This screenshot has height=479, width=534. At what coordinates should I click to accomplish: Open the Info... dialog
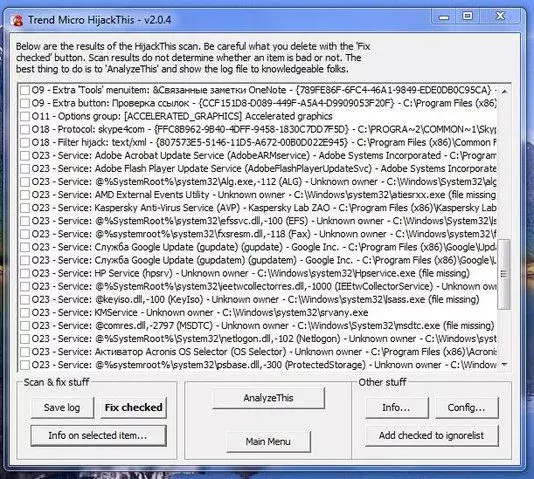pyautogui.click(x=396, y=408)
